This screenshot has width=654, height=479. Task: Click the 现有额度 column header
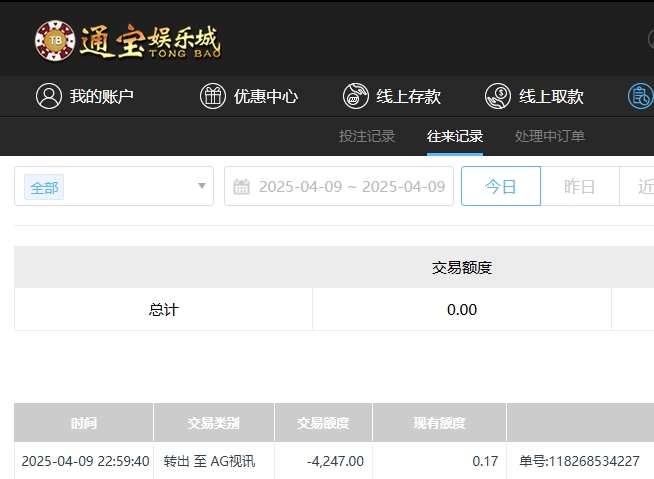coord(439,423)
